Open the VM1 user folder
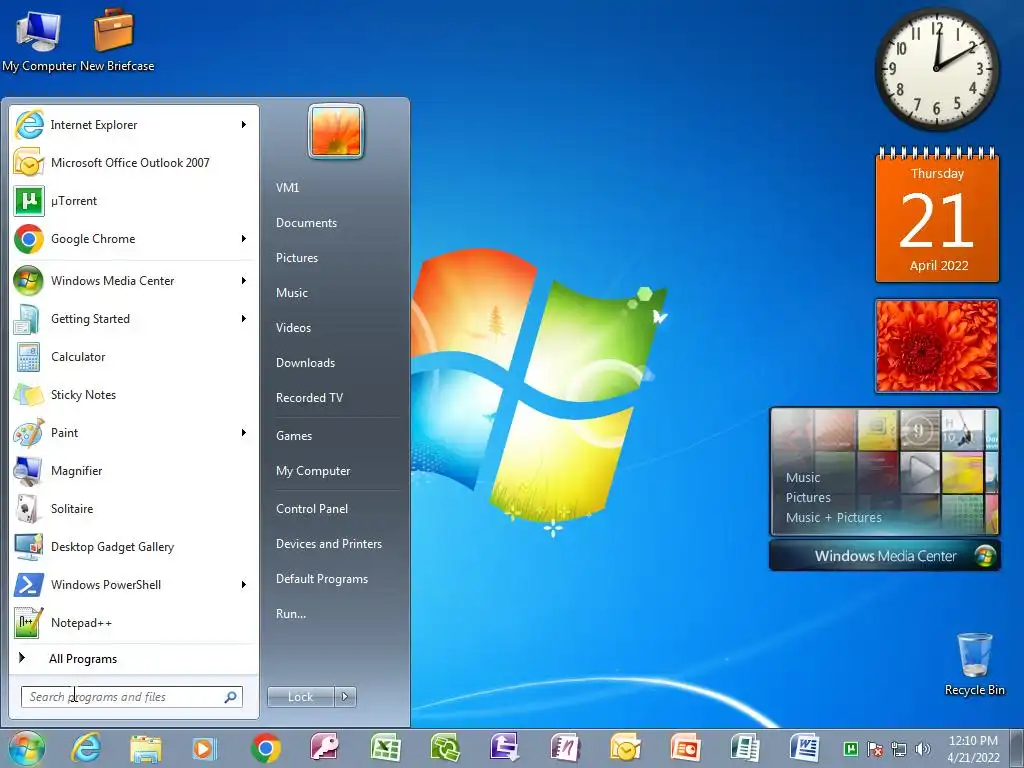 pyautogui.click(x=287, y=187)
